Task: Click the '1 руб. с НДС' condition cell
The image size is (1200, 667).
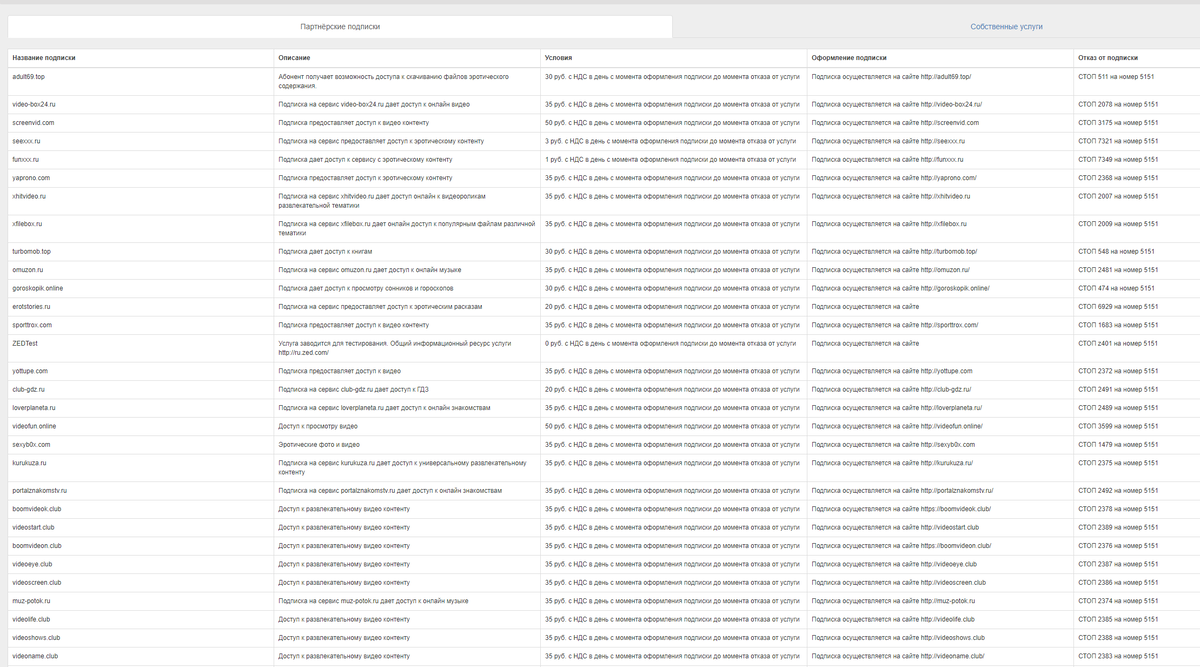Action: (x=670, y=159)
